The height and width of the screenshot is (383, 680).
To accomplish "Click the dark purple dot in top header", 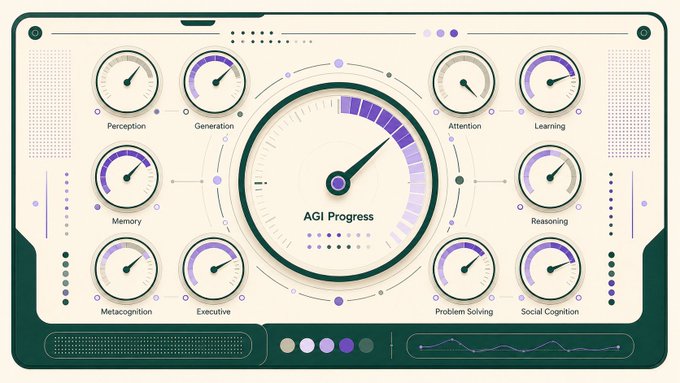I will [x=454, y=33].
